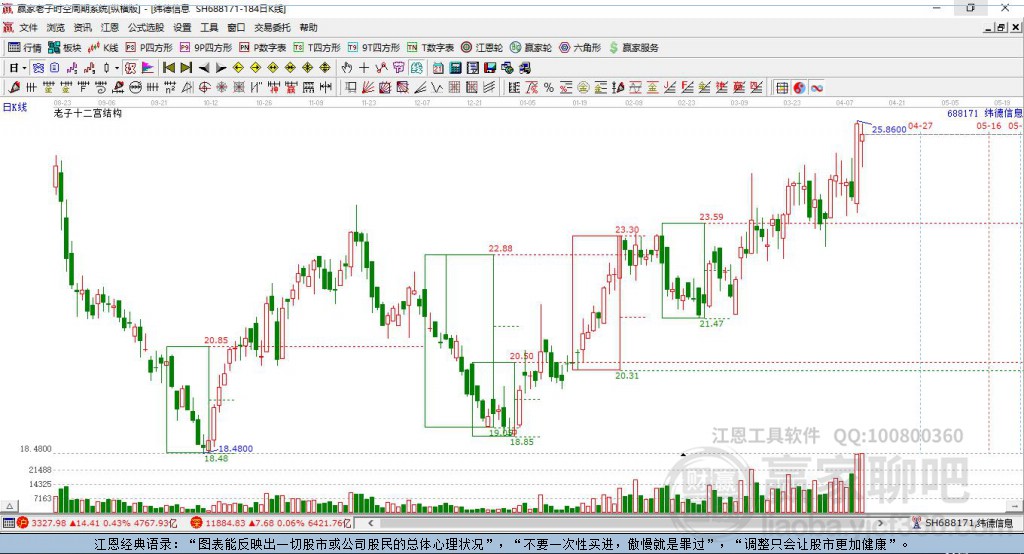Open the 交易委托 menu
Viewport: 1024px width, 554px height.
pyautogui.click(x=272, y=27)
